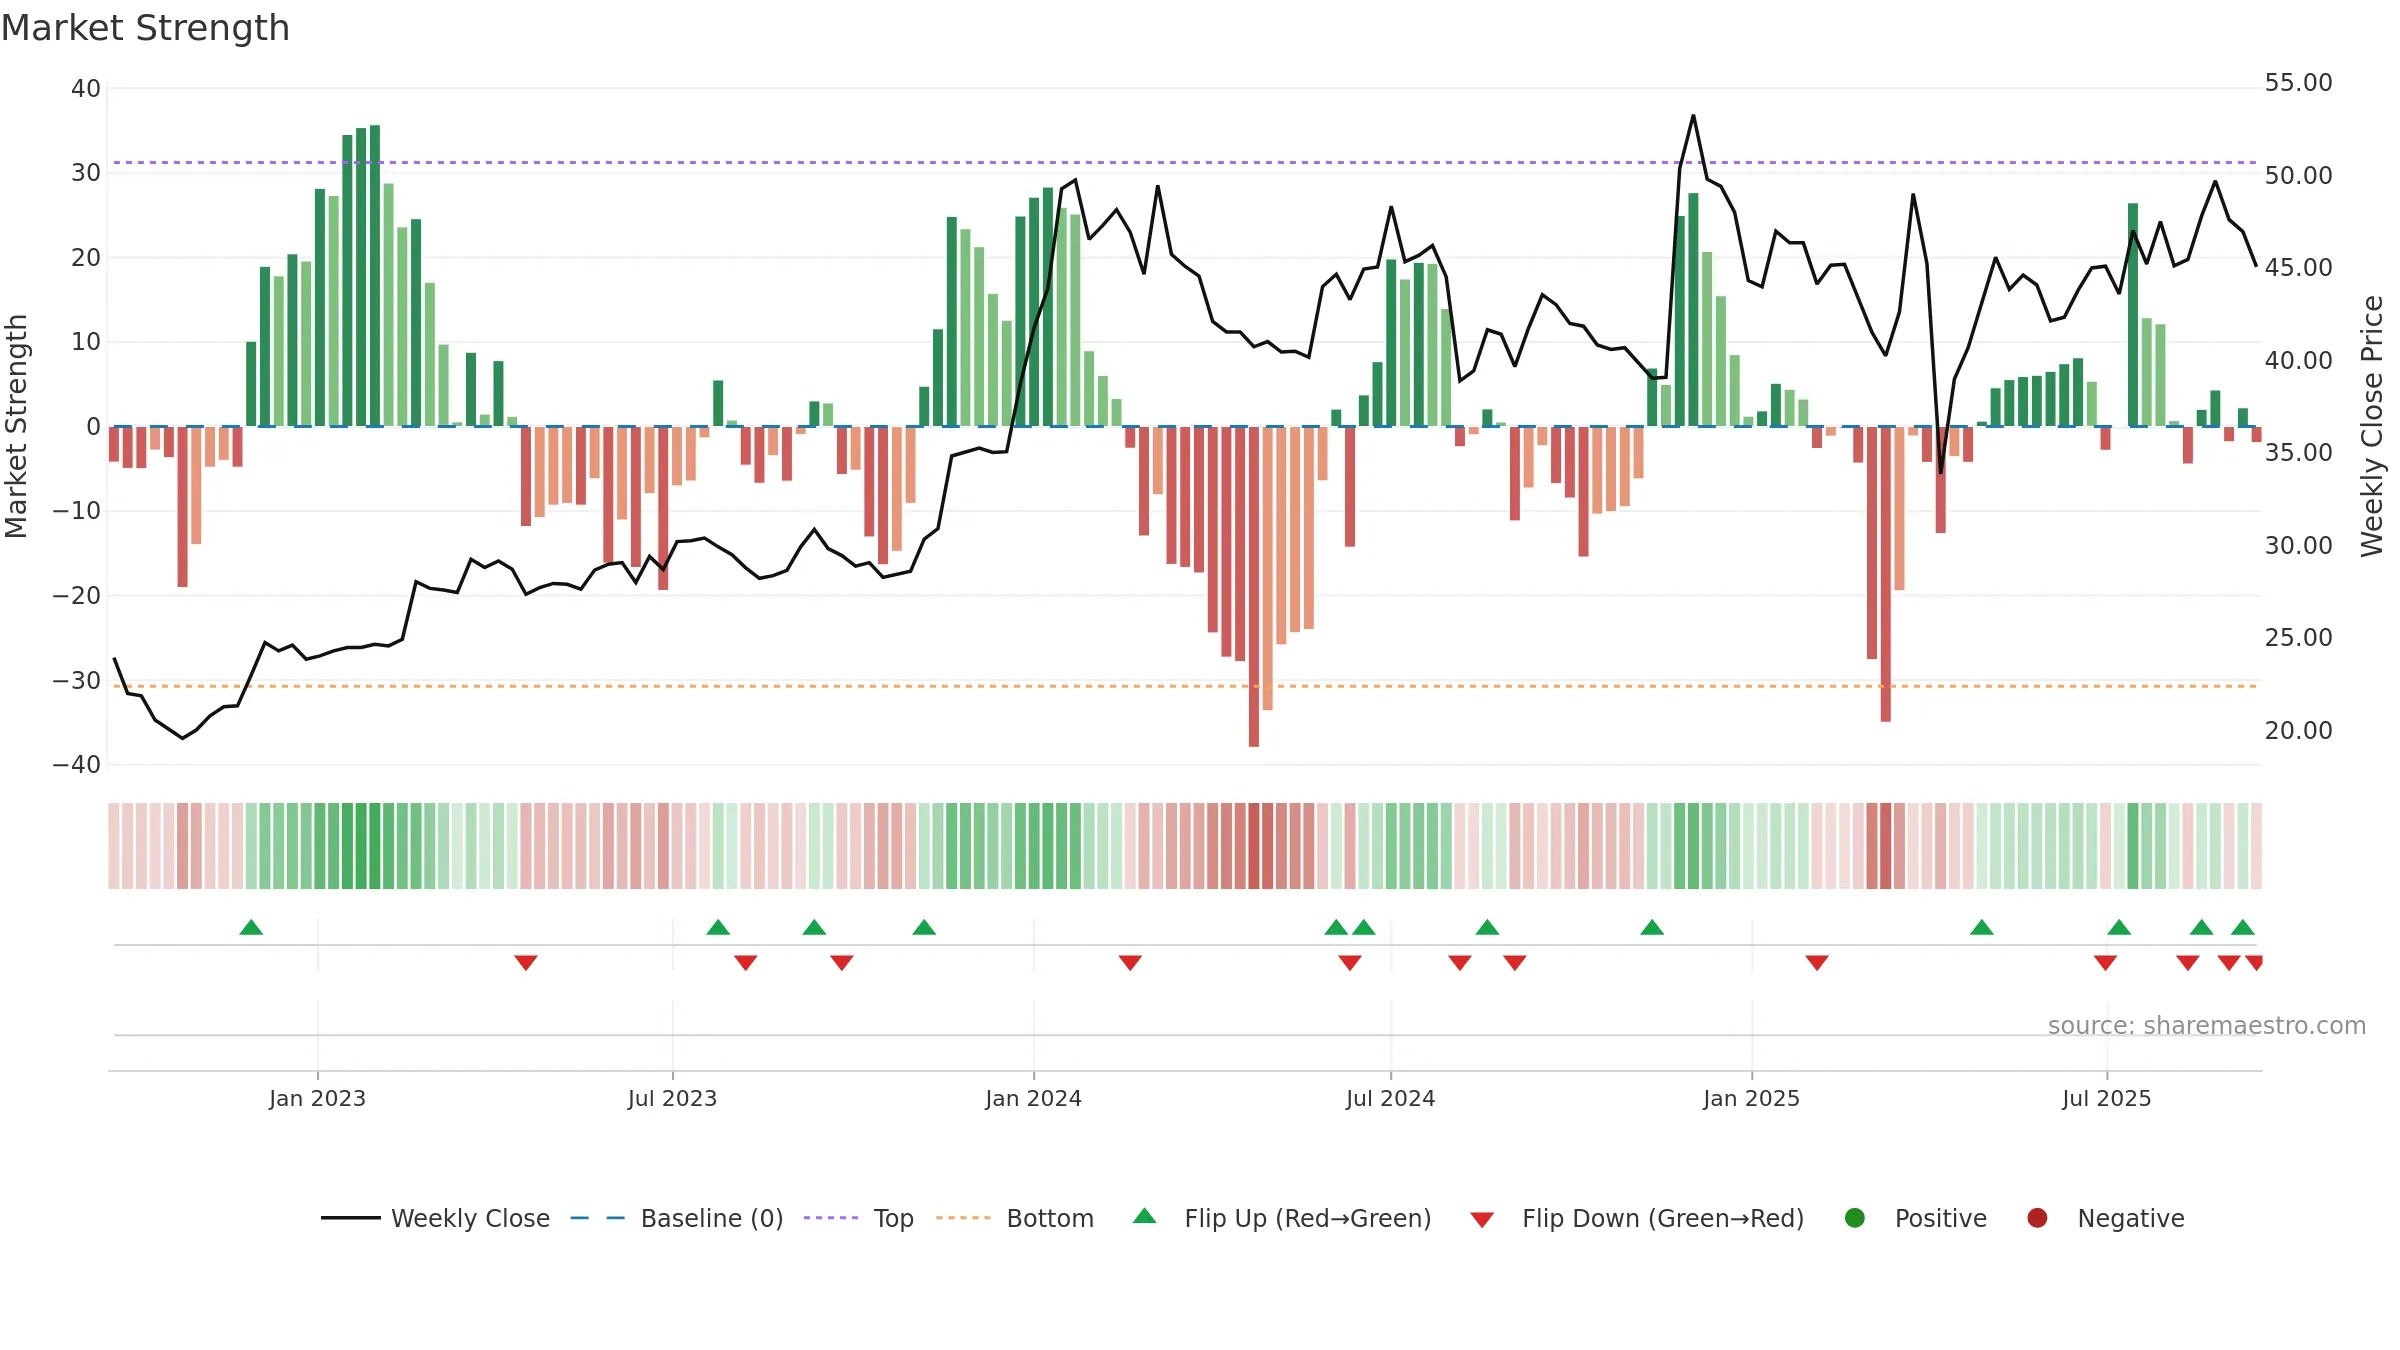The image size is (2400, 1350).
Task: Click the 20.00 price axis tick
Action: click(x=2298, y=730)
